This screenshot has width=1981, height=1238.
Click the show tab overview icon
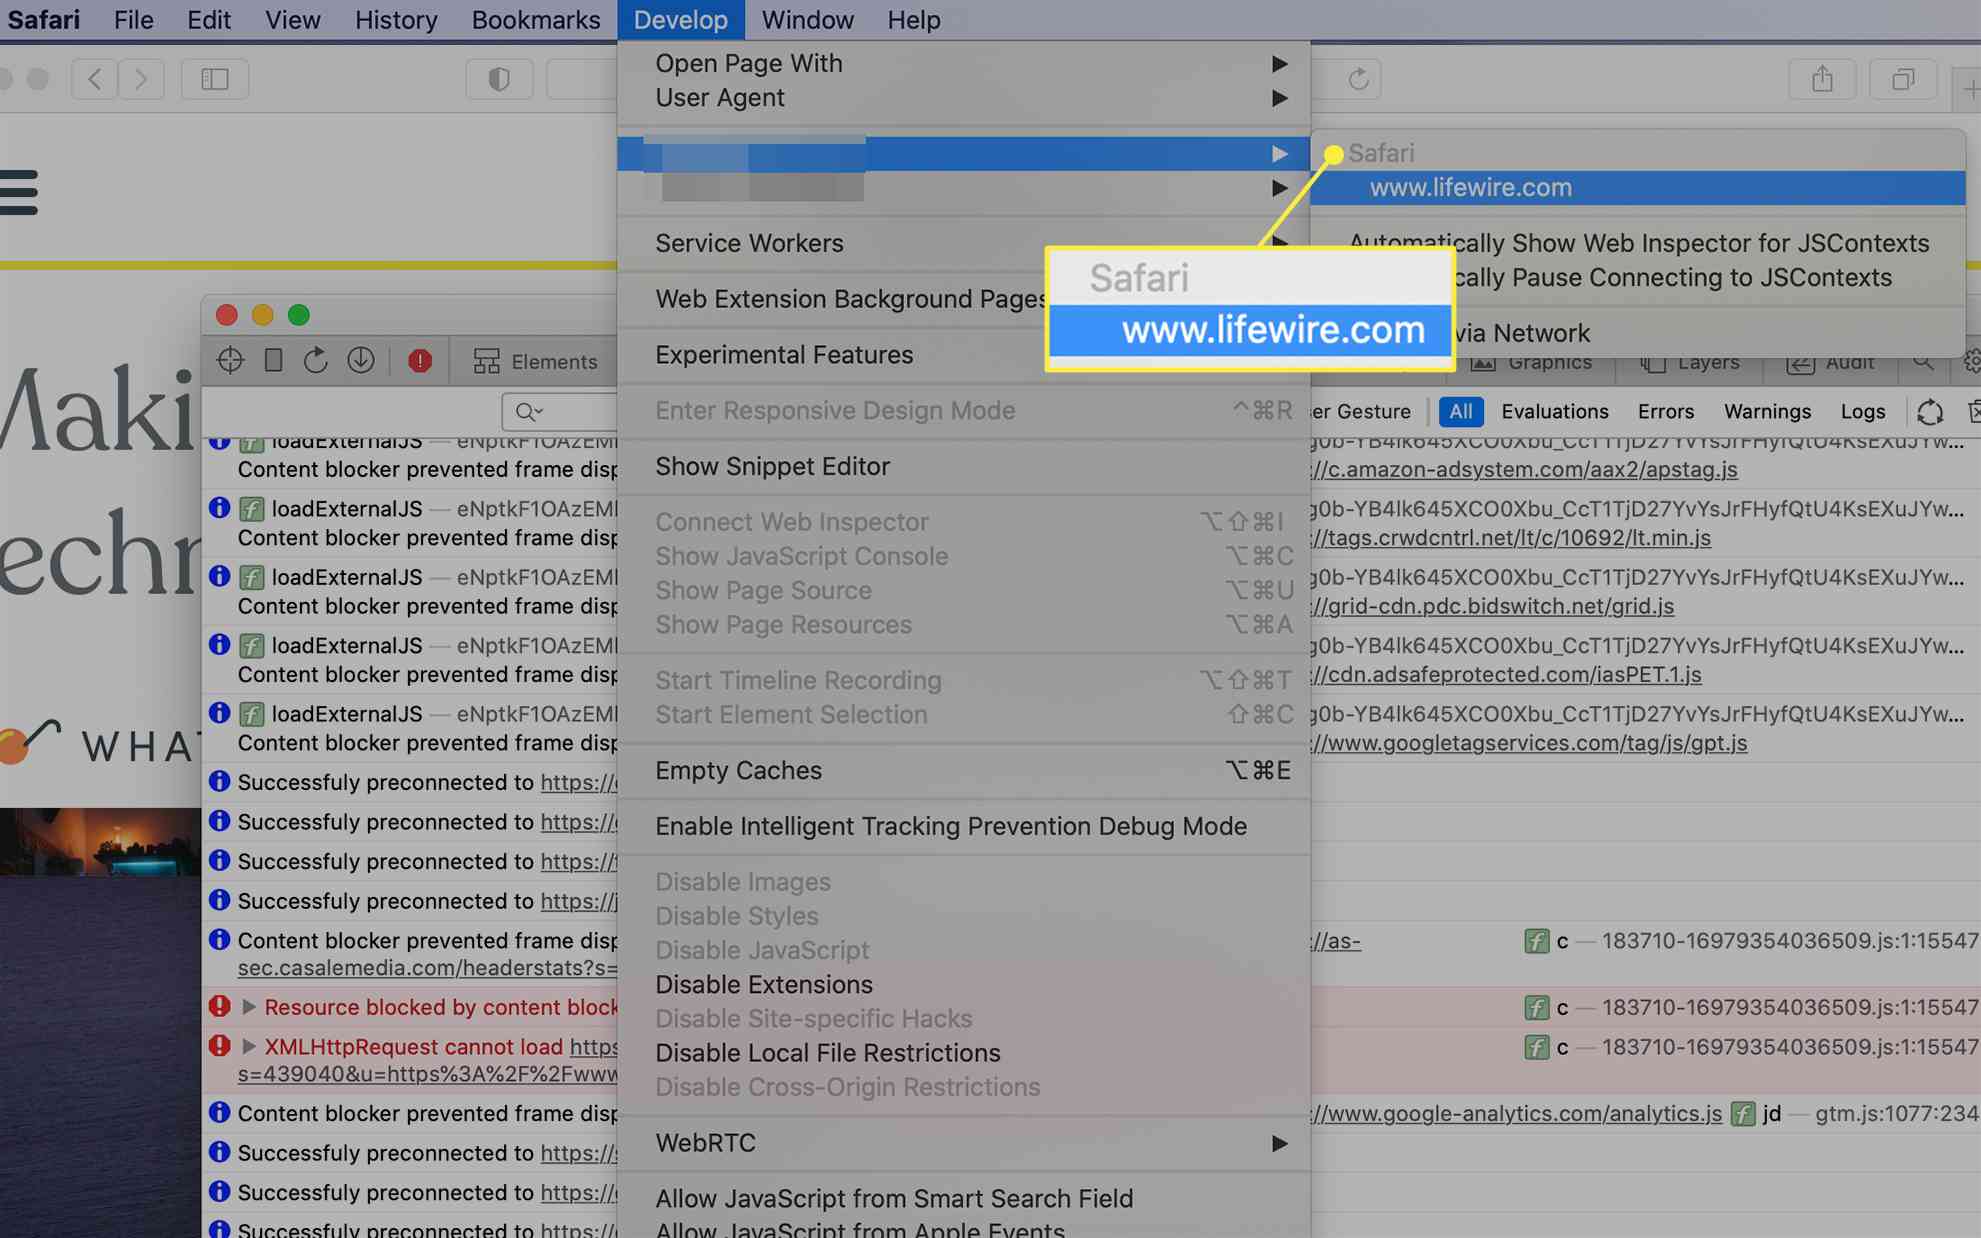[1903, 79]
